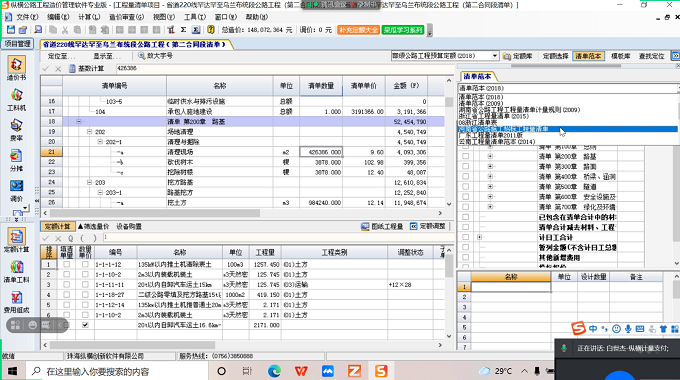Collapse the 202 场地清理 tree node
The image size is (680, 380).
[89, 131]
